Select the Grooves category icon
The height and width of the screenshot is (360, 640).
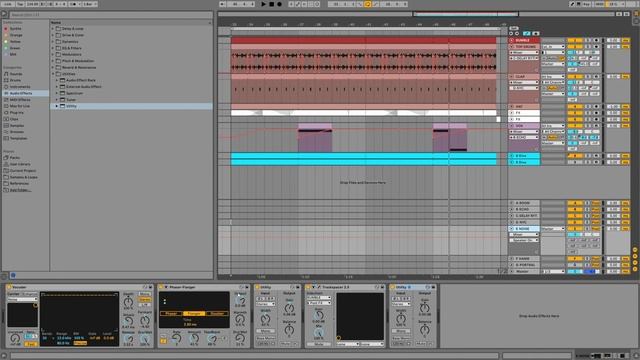click(x=6, y=132)
